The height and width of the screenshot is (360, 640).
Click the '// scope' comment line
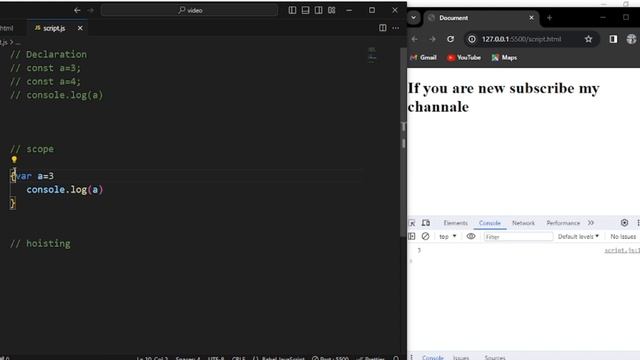click(32, 149)
